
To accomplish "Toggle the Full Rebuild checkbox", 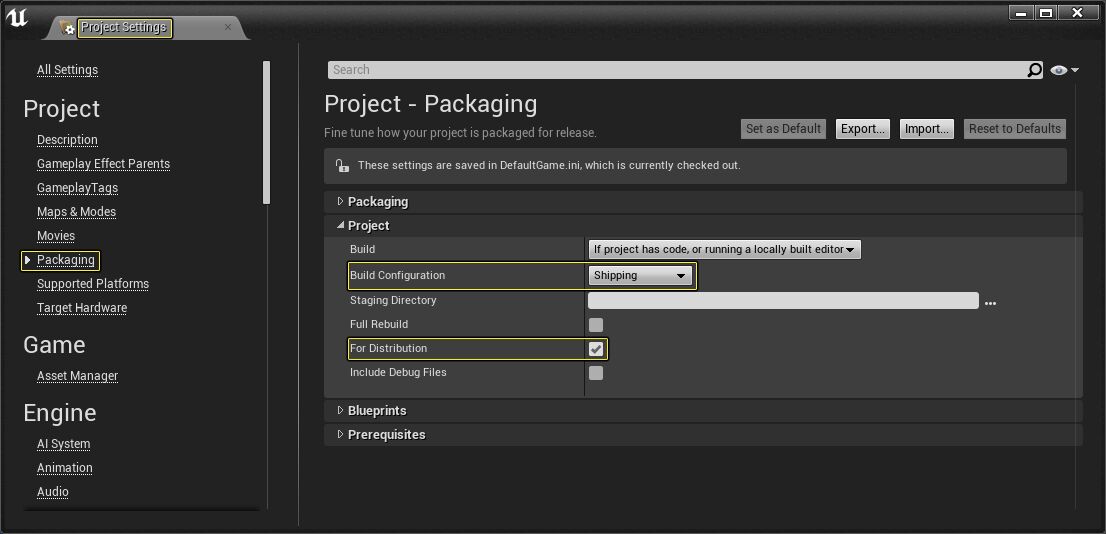I will pyautogui.click(x=596, y=325).
